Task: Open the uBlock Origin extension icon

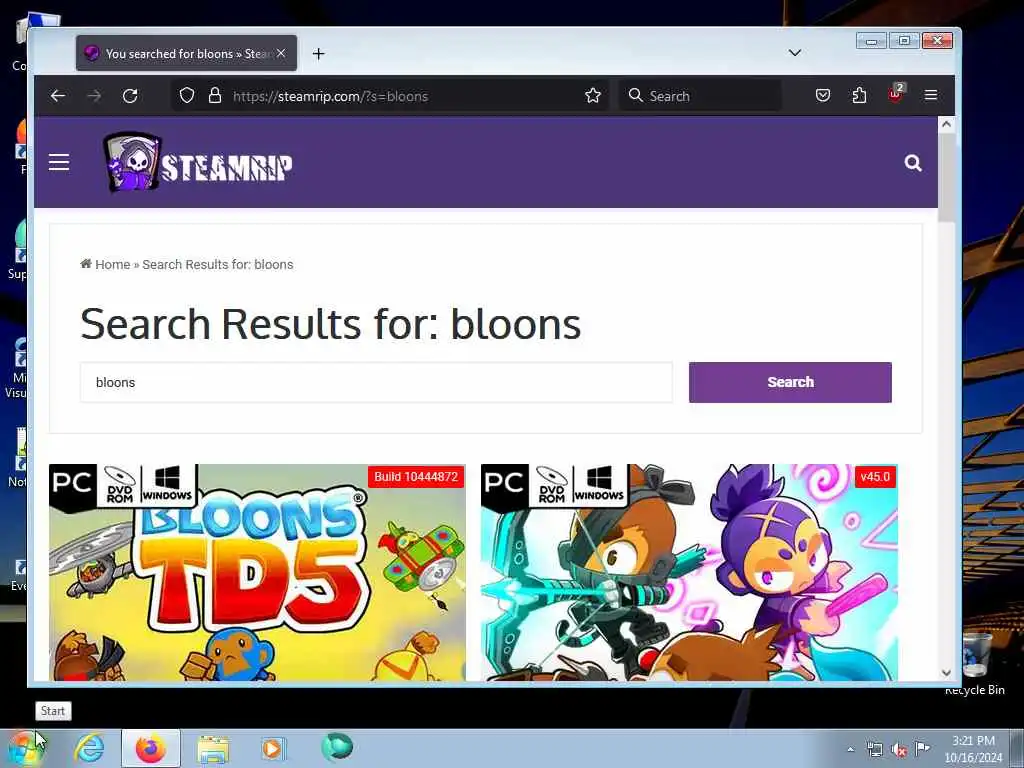Action: click(x=896, y=95)
